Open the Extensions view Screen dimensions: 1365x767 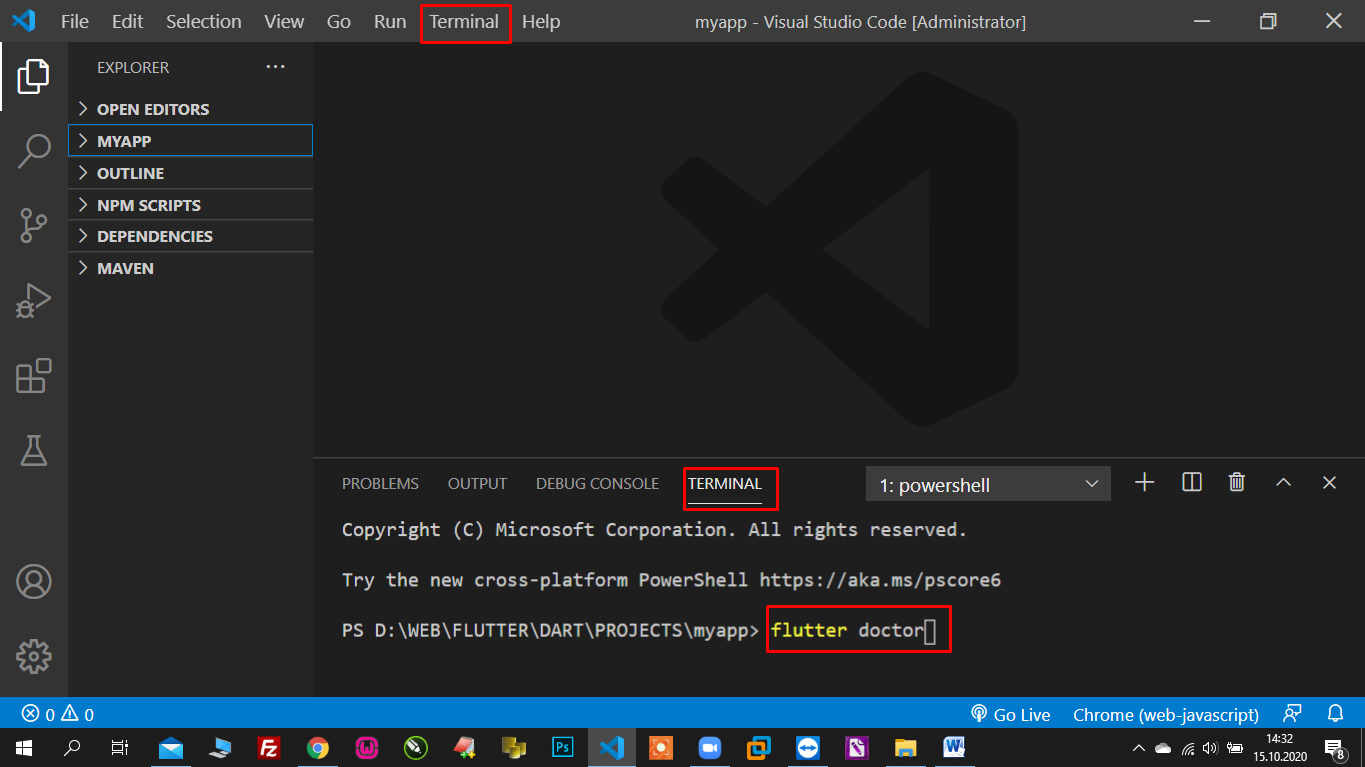coord(34,376)
